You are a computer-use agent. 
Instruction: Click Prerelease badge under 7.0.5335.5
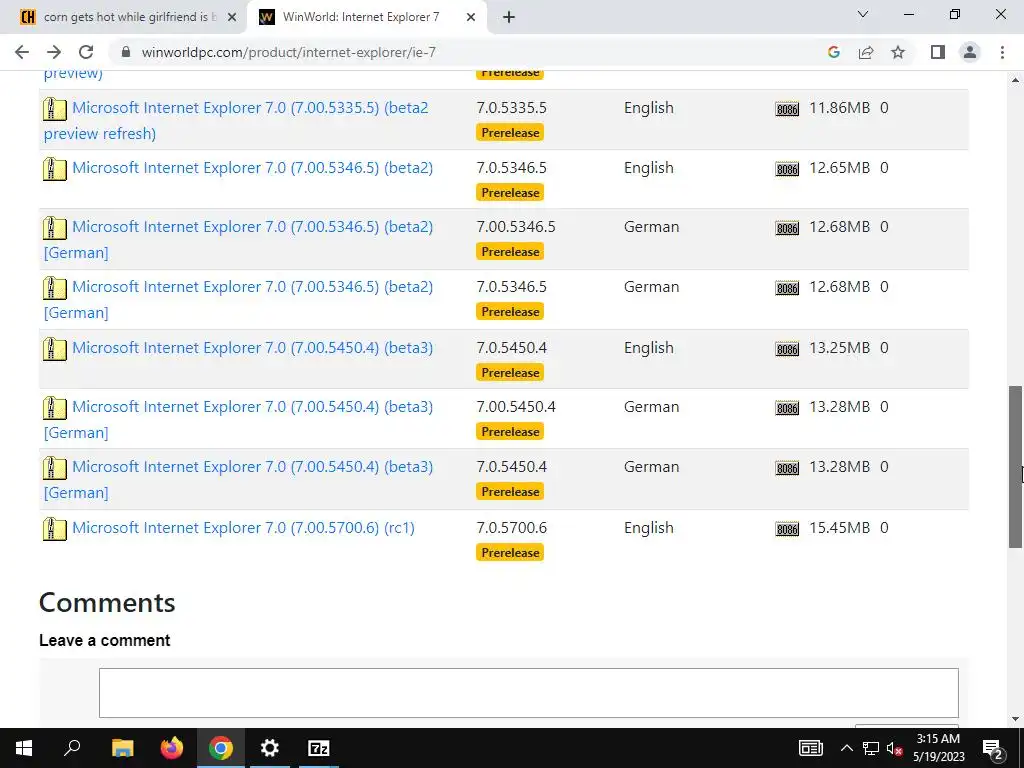tap(510, 133)
